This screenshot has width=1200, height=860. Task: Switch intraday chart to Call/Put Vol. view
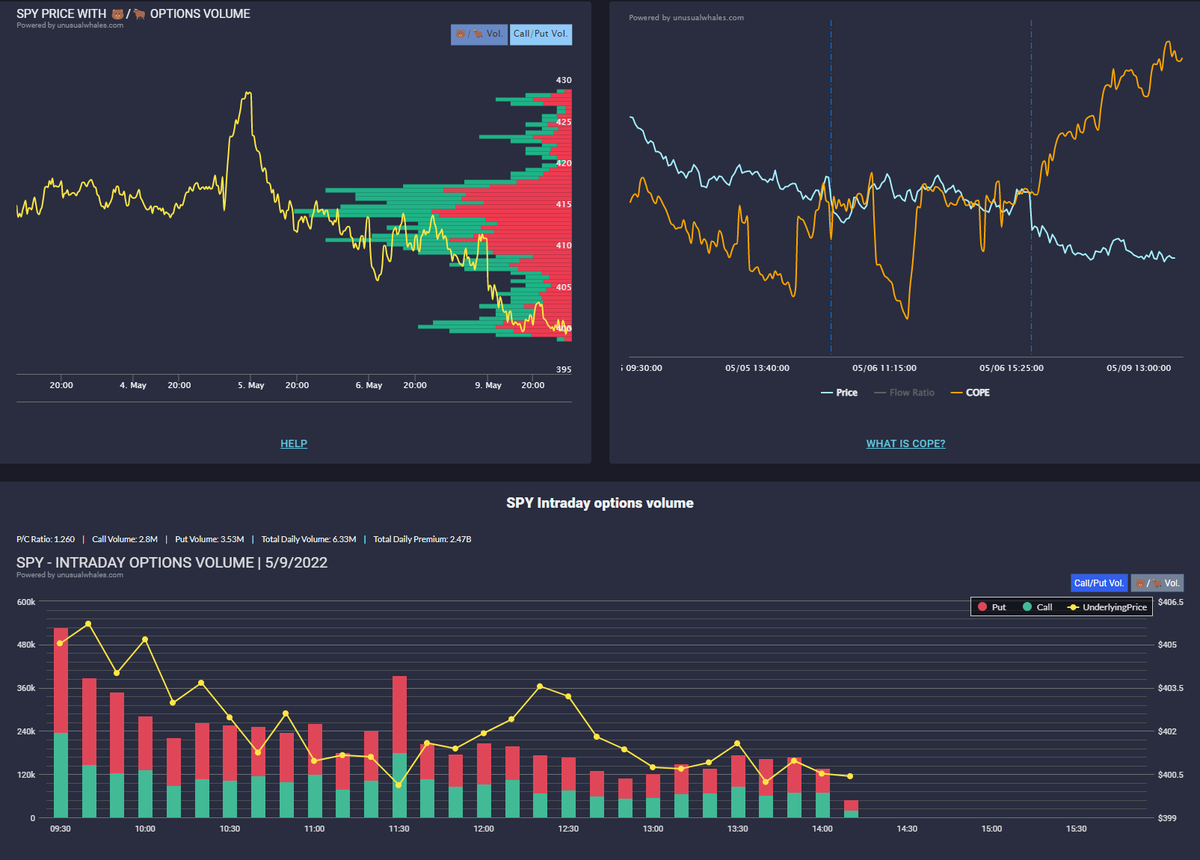[x=1098, y=582]
